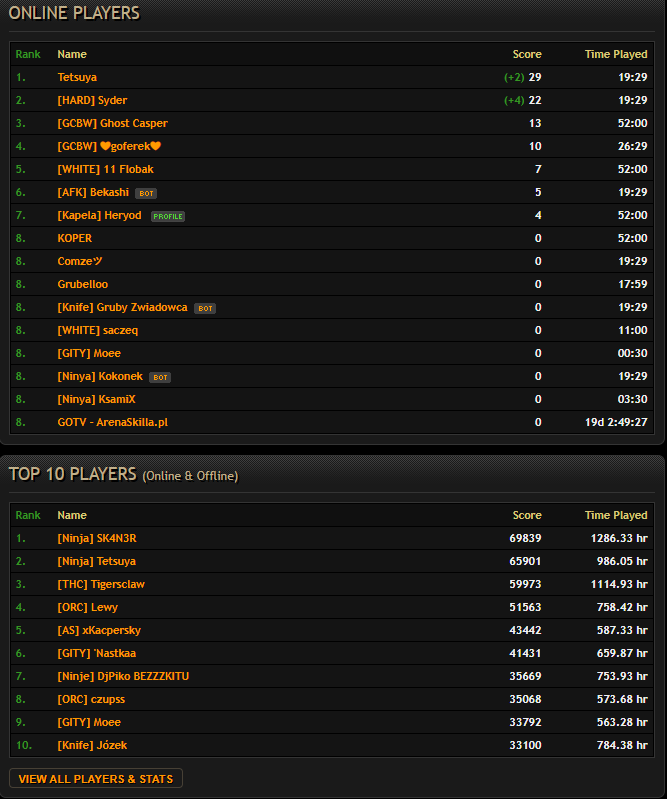Select [AS] xKacpersky in top players
Screen dimensions: 667x799
point(99,630)
